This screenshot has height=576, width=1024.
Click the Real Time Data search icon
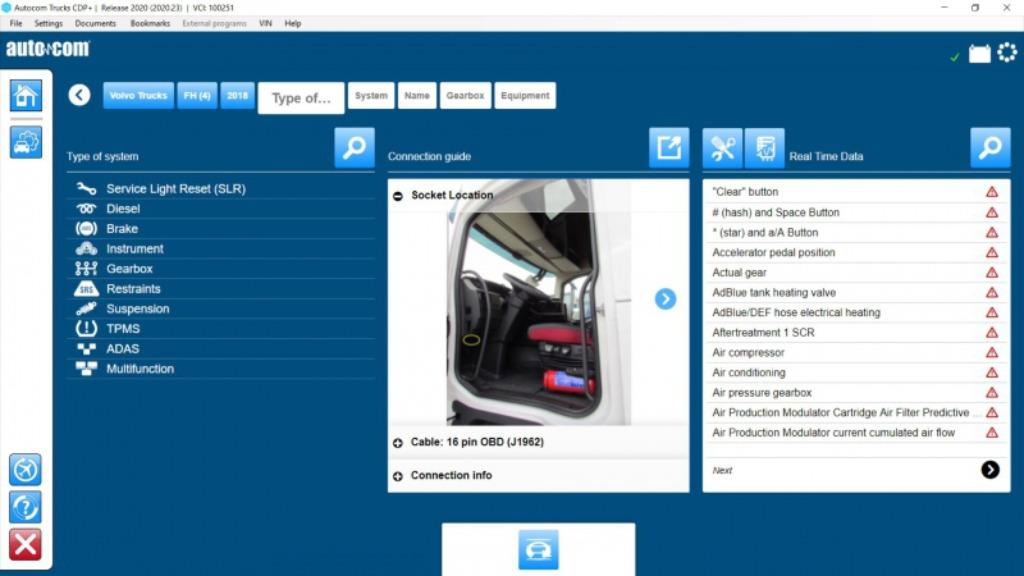tap(989, 147)
